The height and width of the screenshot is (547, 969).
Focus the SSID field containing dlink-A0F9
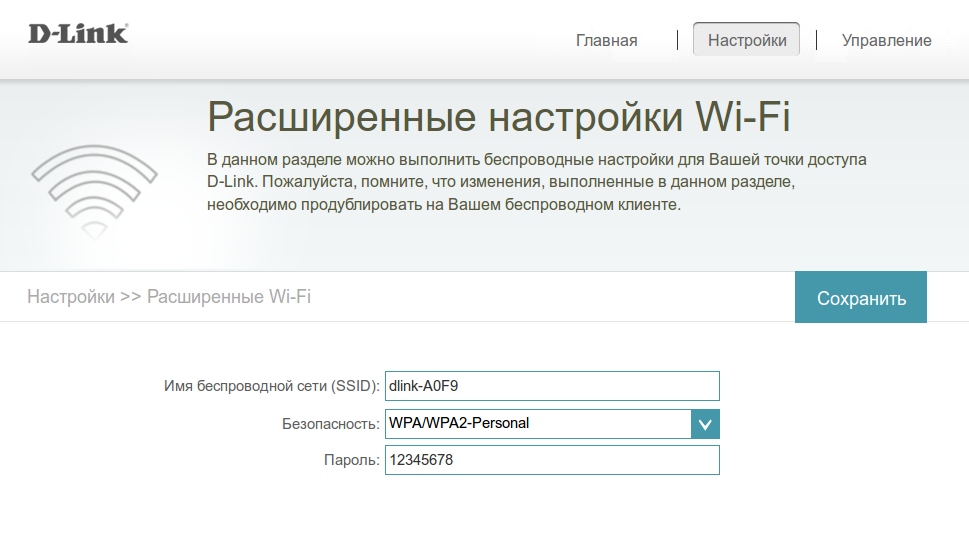551,386
